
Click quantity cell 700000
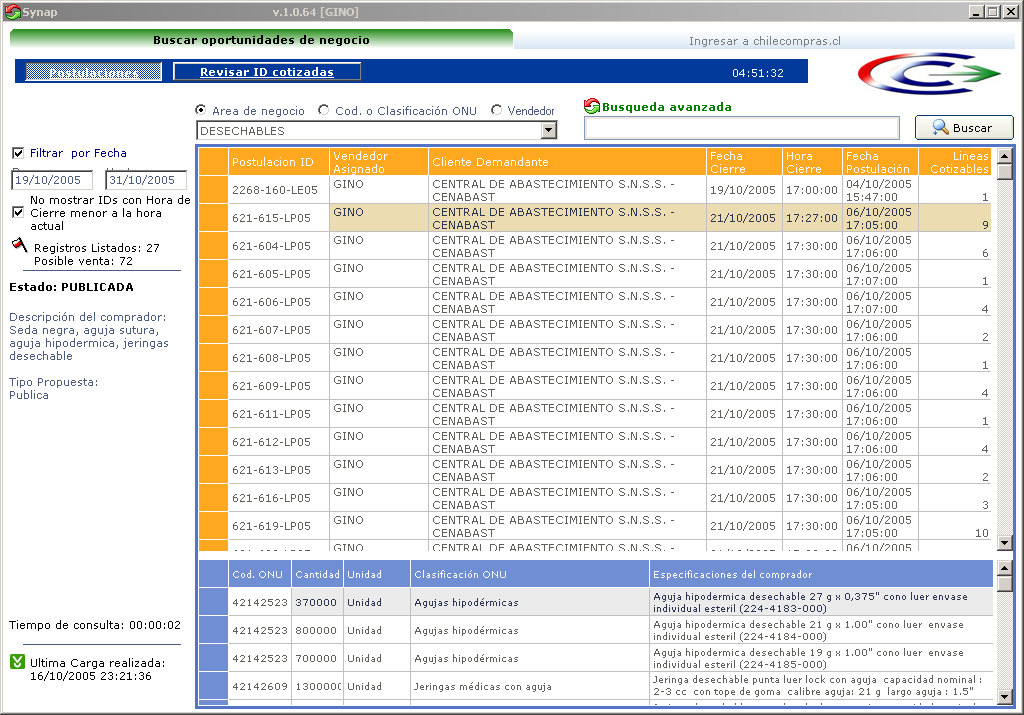point(317,658)
